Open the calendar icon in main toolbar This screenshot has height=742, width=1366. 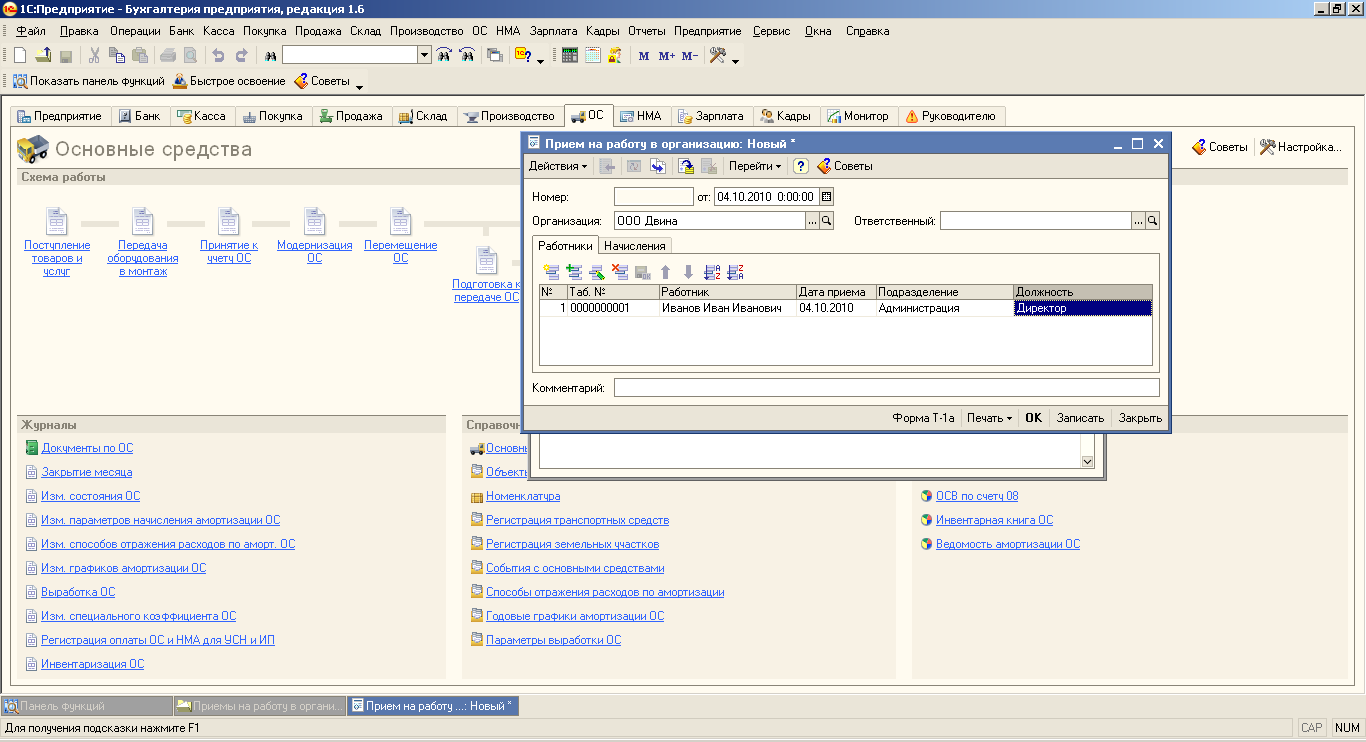coord(592,56)
